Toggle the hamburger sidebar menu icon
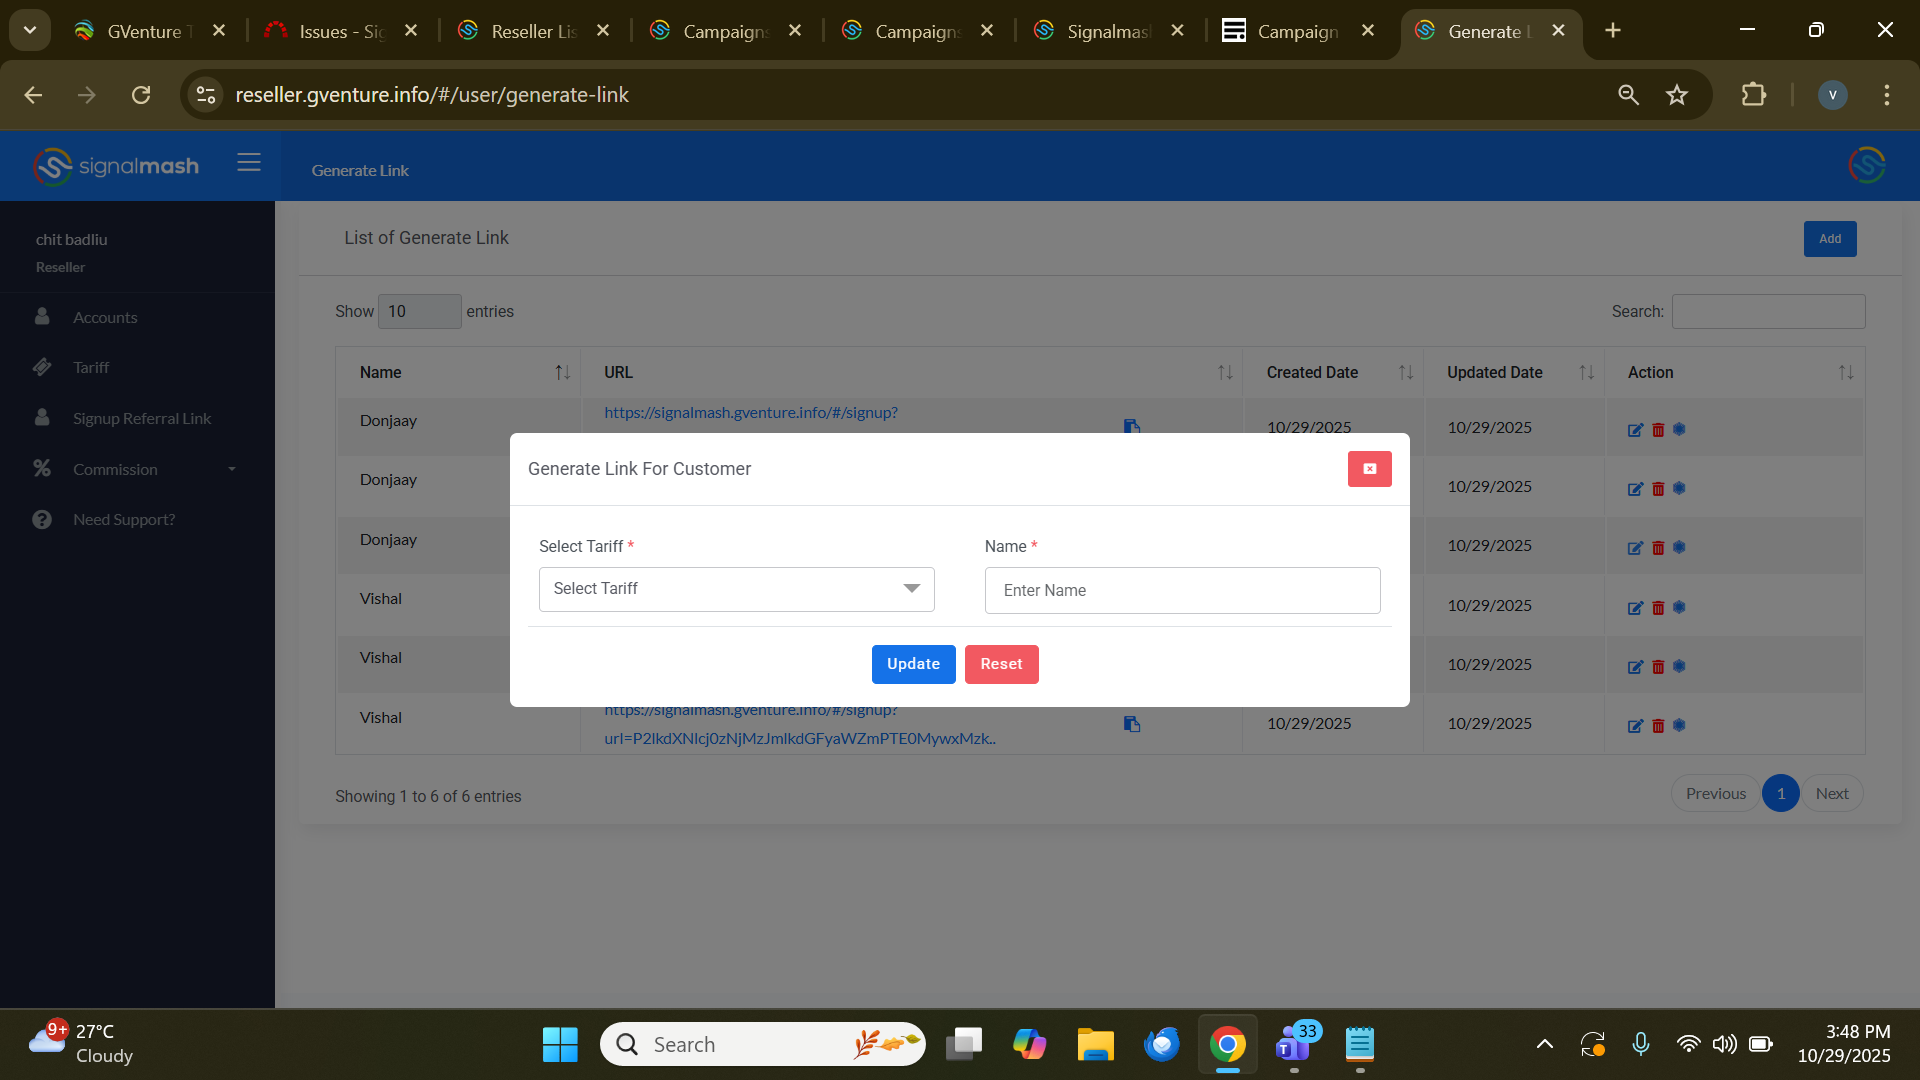 pyautogui.click(x=249, y=163)
